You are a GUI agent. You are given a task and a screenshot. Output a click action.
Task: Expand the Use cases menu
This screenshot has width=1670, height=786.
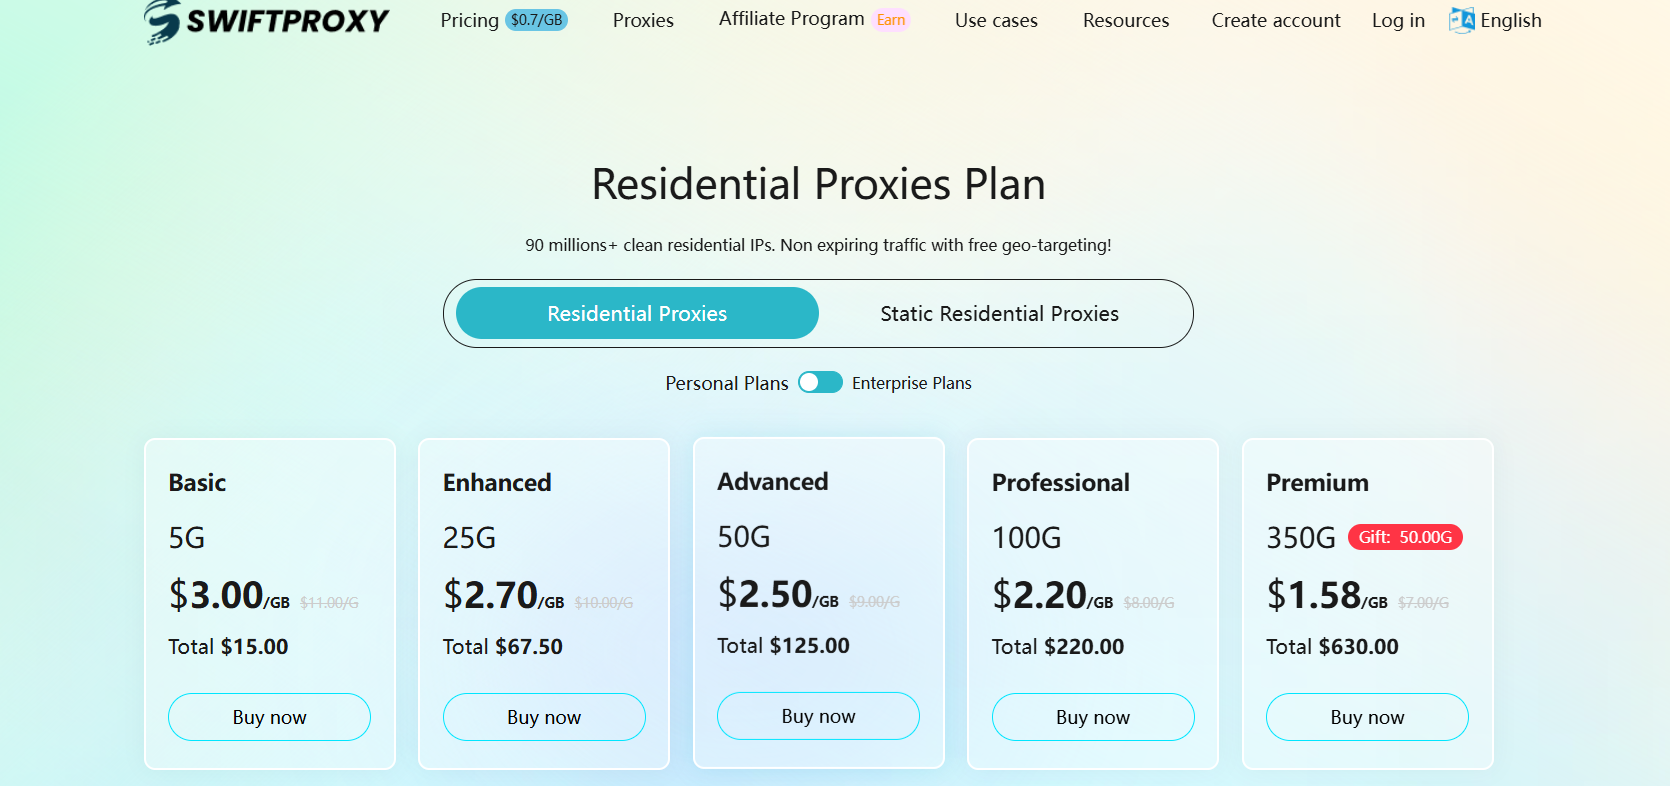(996, 20)
